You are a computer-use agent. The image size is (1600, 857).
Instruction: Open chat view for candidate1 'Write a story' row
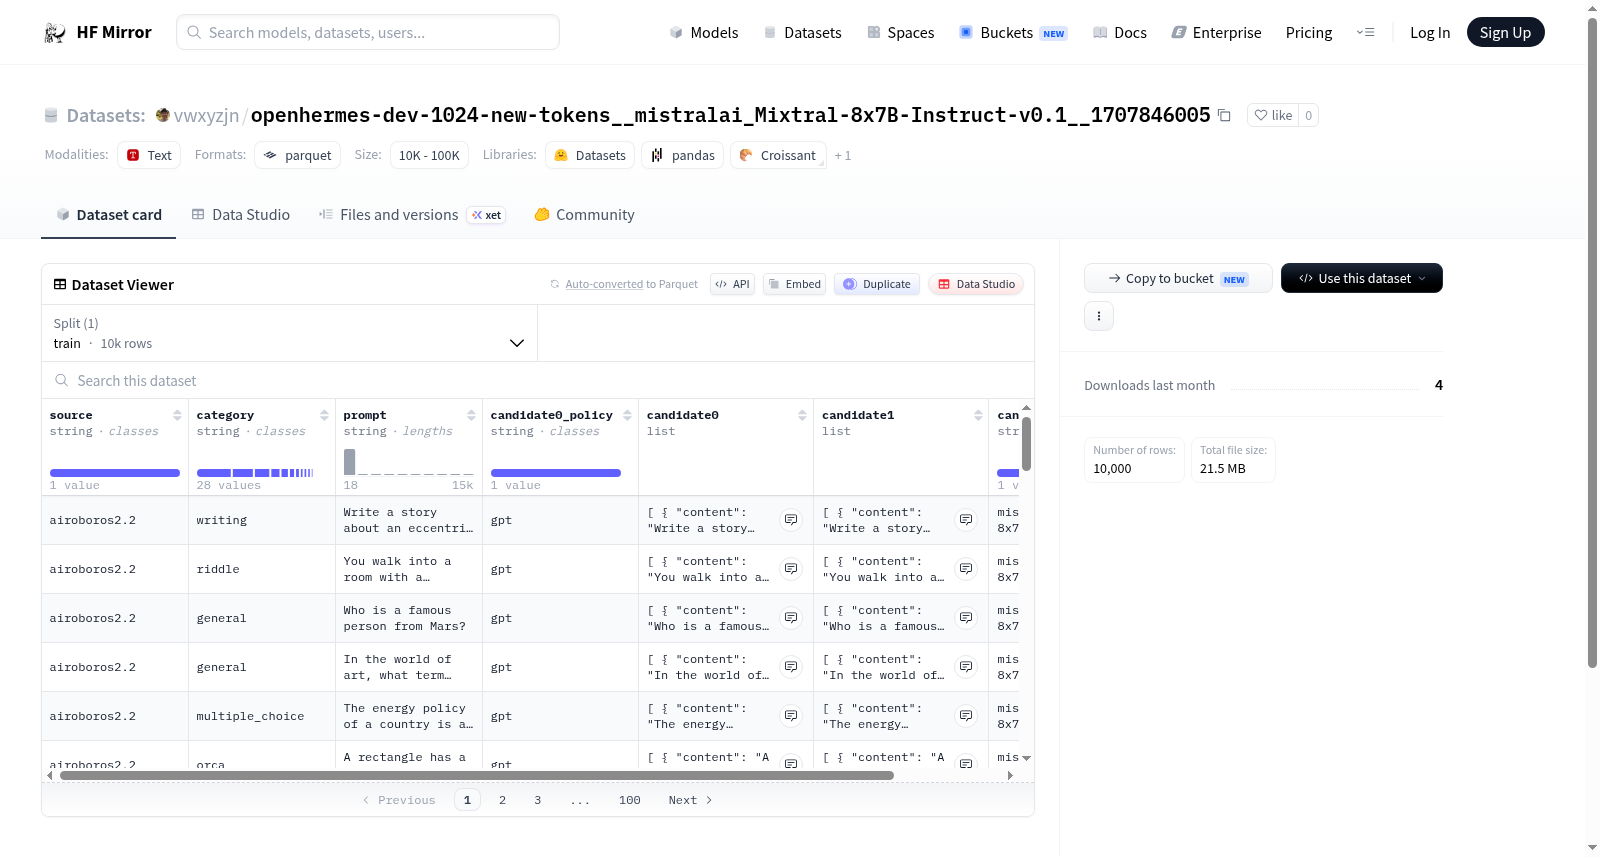click(966, 520)
